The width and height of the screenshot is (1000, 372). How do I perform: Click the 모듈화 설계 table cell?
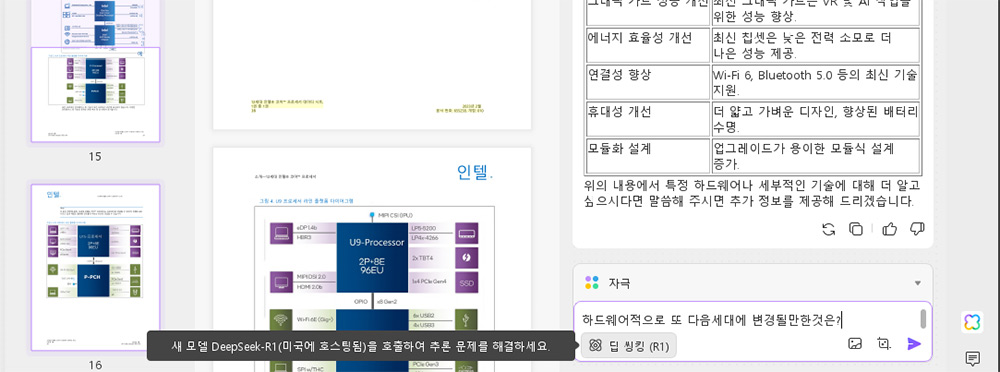(x=647, y=156)
